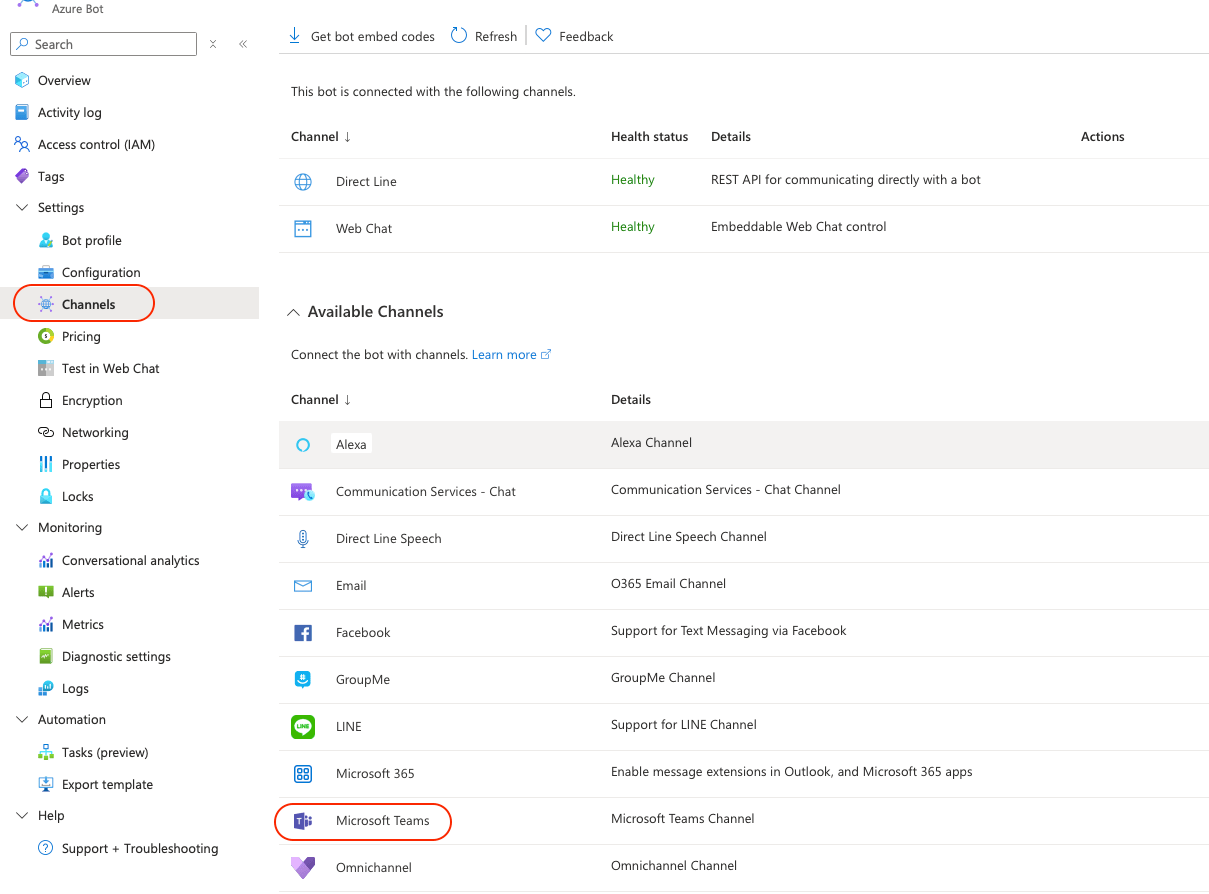Toggle the expand-collapse arrows beside search
Image resolution: width=1209 pixels, height=894 pixels.
[213, 44]
